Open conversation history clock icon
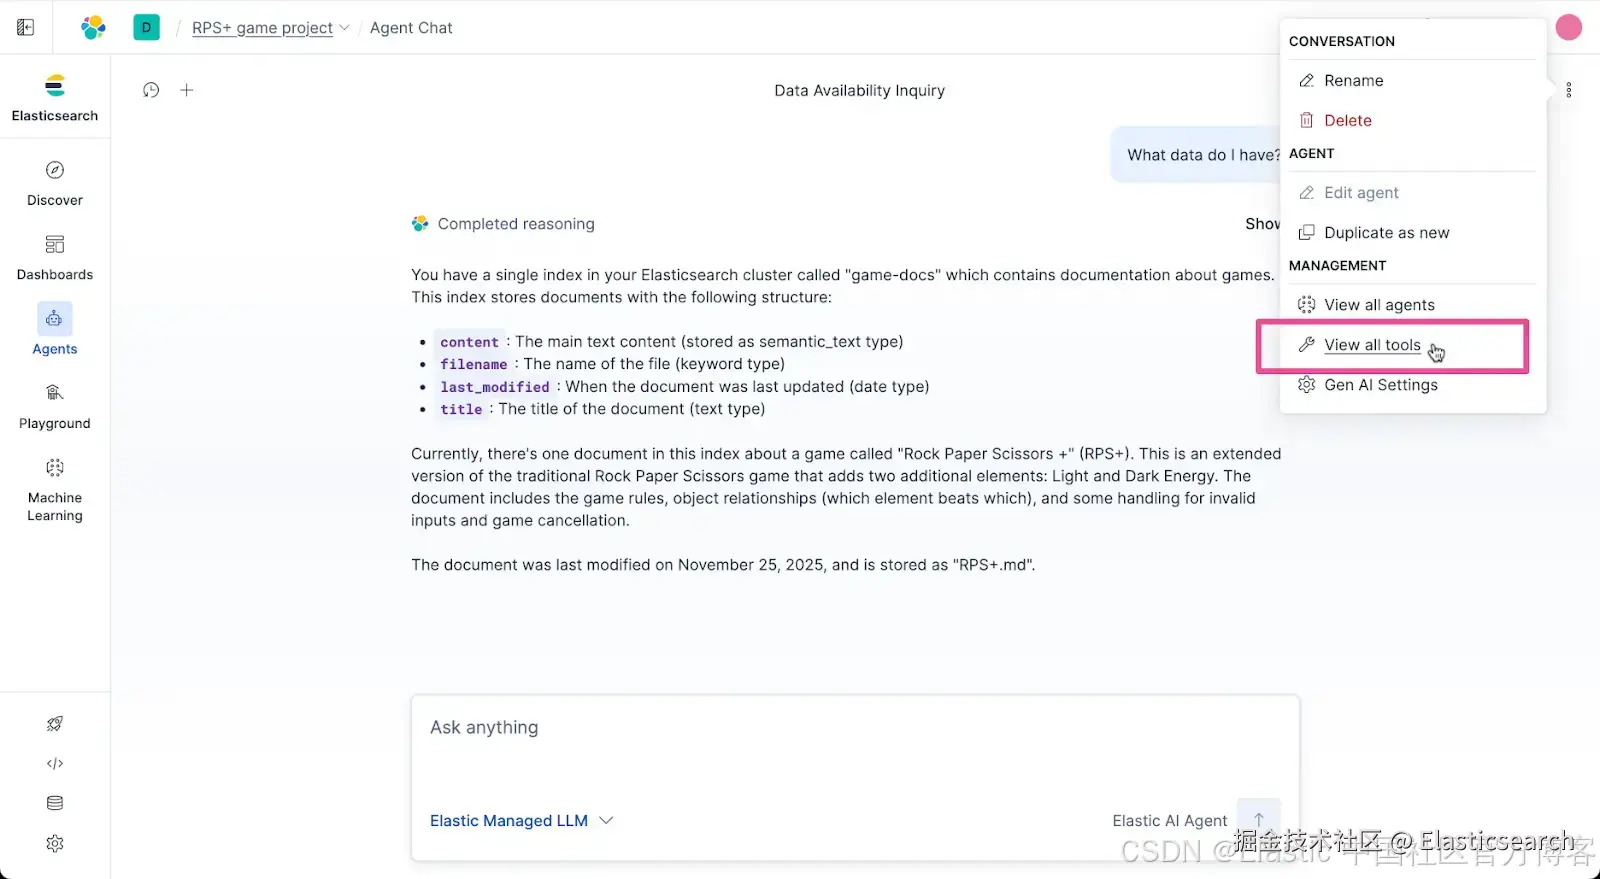1600x879 pixels. click(151, 90)
